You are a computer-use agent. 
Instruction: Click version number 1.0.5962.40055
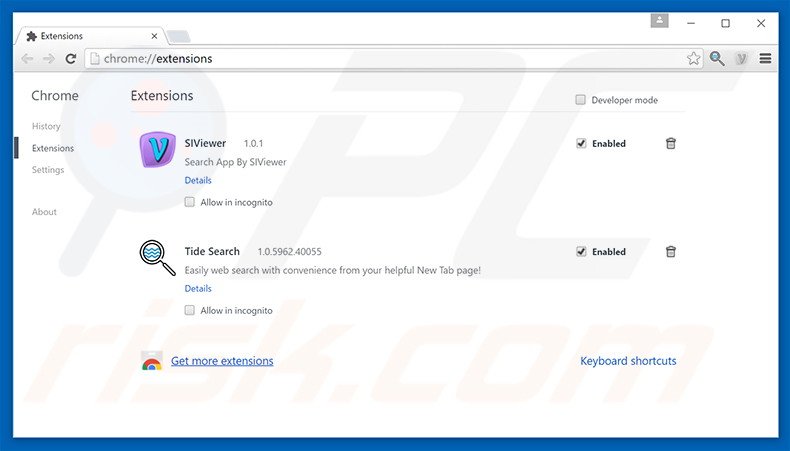289,251
